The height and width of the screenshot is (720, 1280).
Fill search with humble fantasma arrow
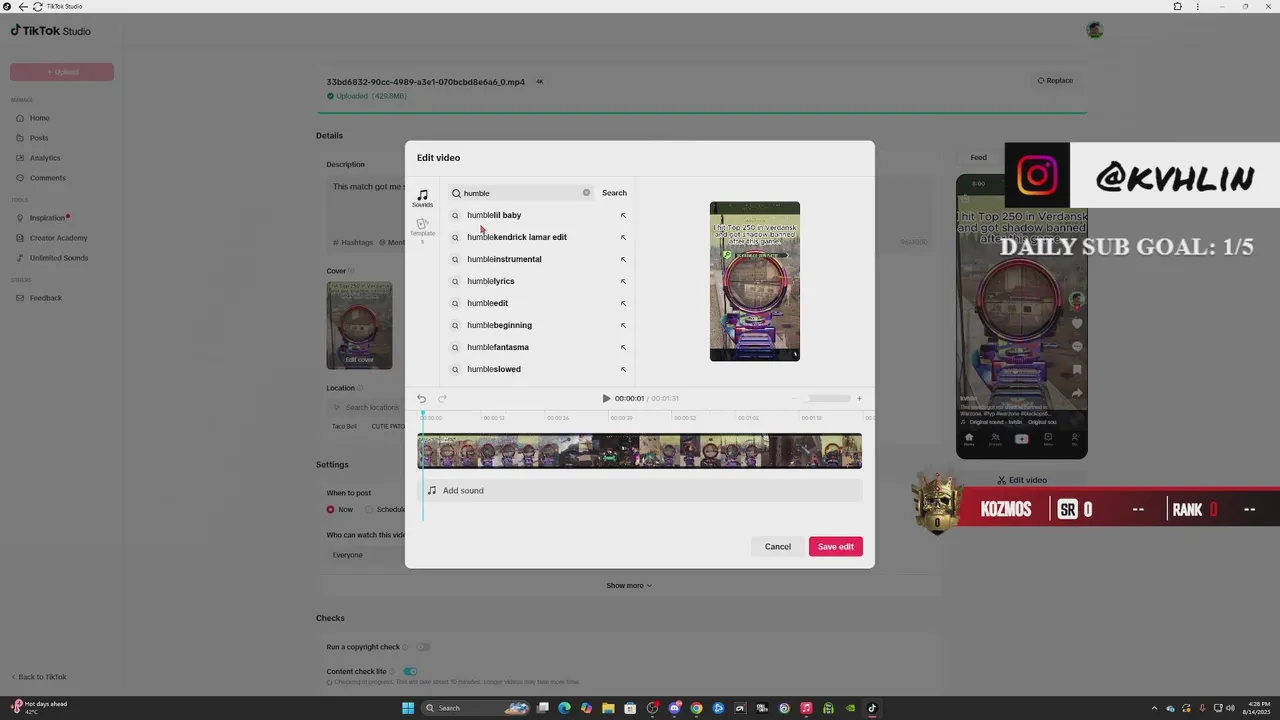click(623, 347)
